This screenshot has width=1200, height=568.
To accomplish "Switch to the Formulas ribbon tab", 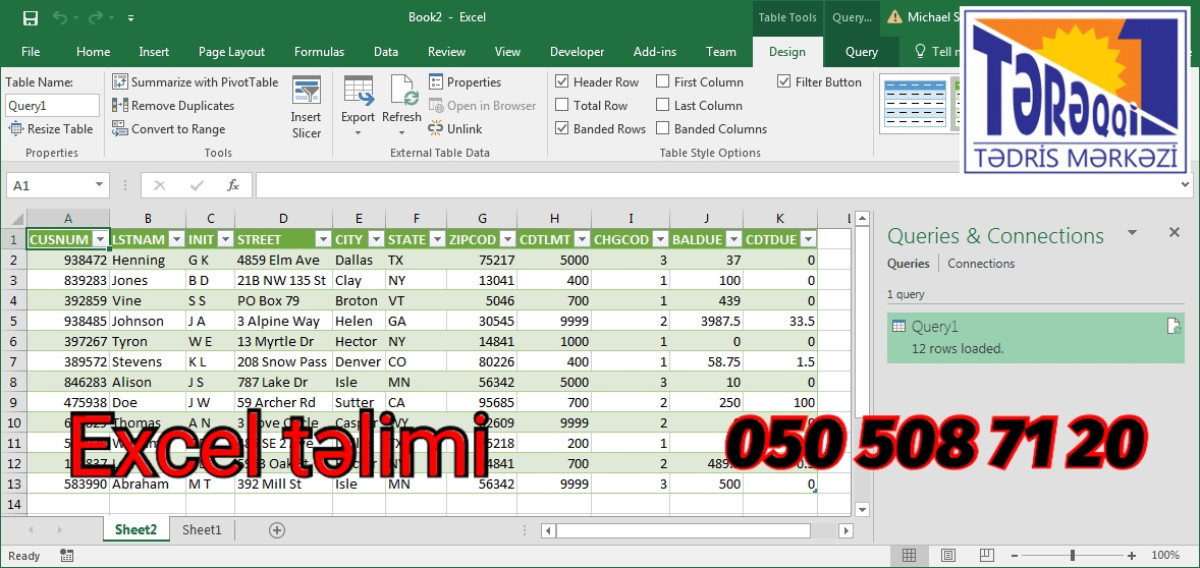I will [x=319, y=52].
